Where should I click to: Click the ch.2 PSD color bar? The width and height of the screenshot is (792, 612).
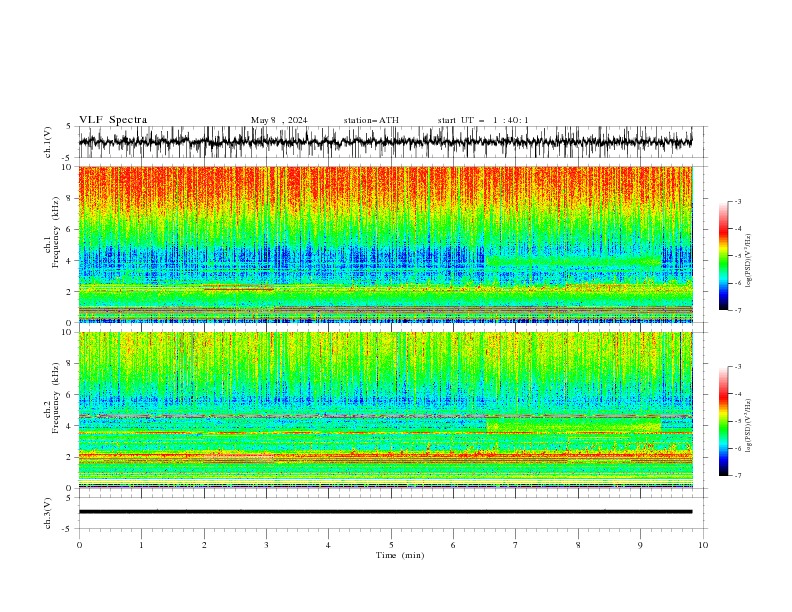tap(723, 421)
